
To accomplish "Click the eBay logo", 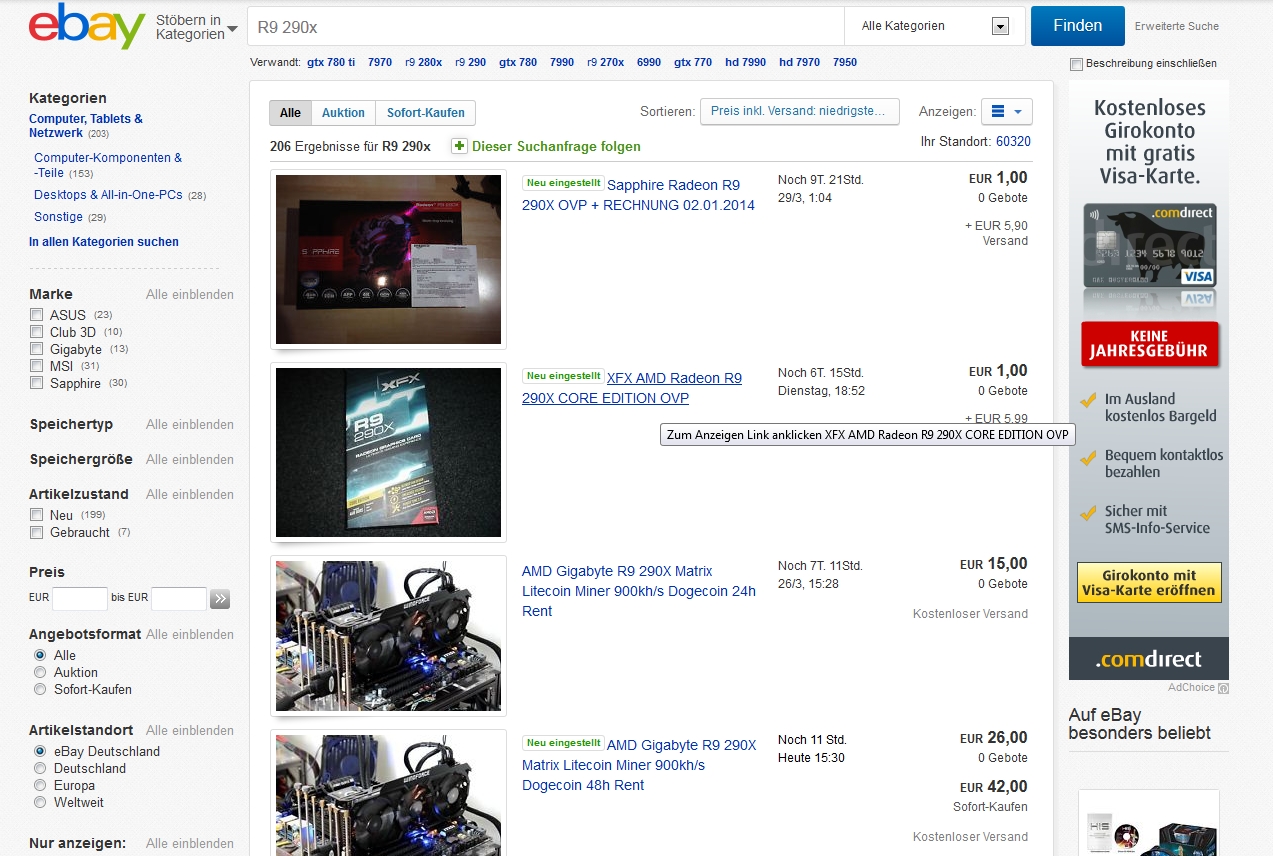I will point(87,27).
